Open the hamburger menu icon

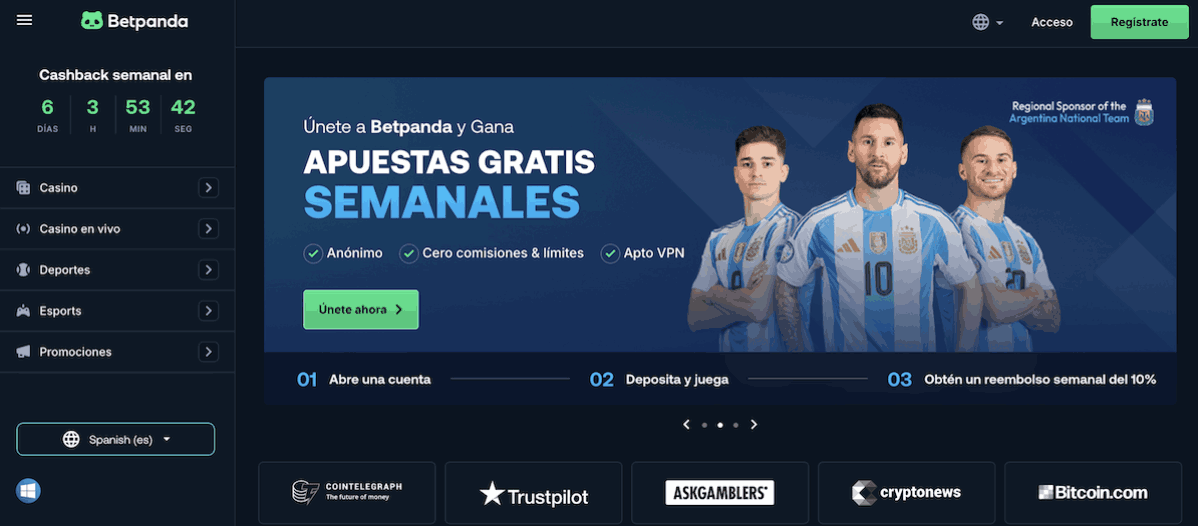tap(24, 20)
